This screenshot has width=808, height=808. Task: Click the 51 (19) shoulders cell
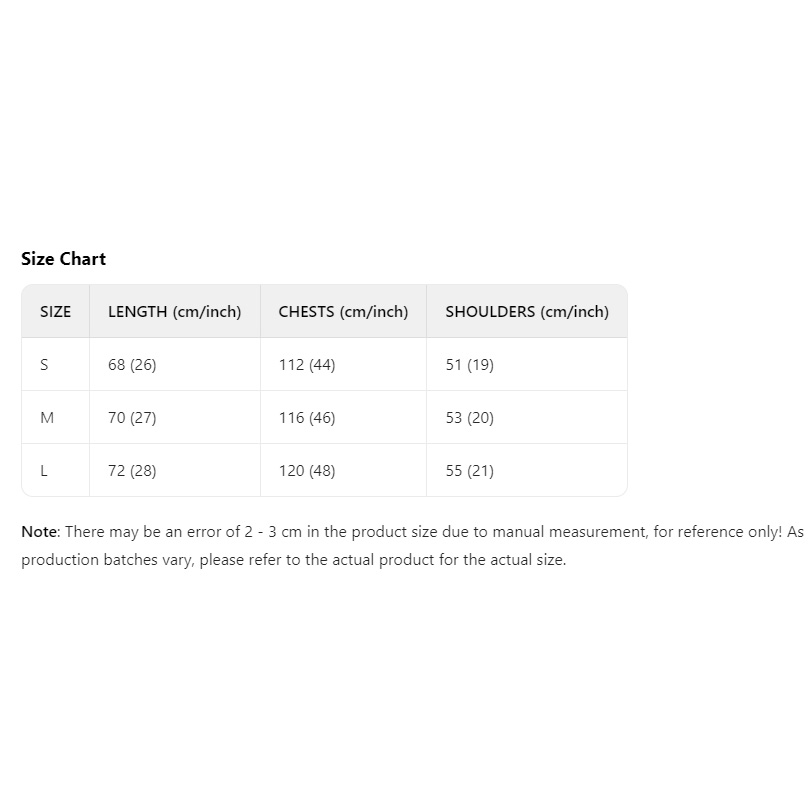tap(470, 365)
